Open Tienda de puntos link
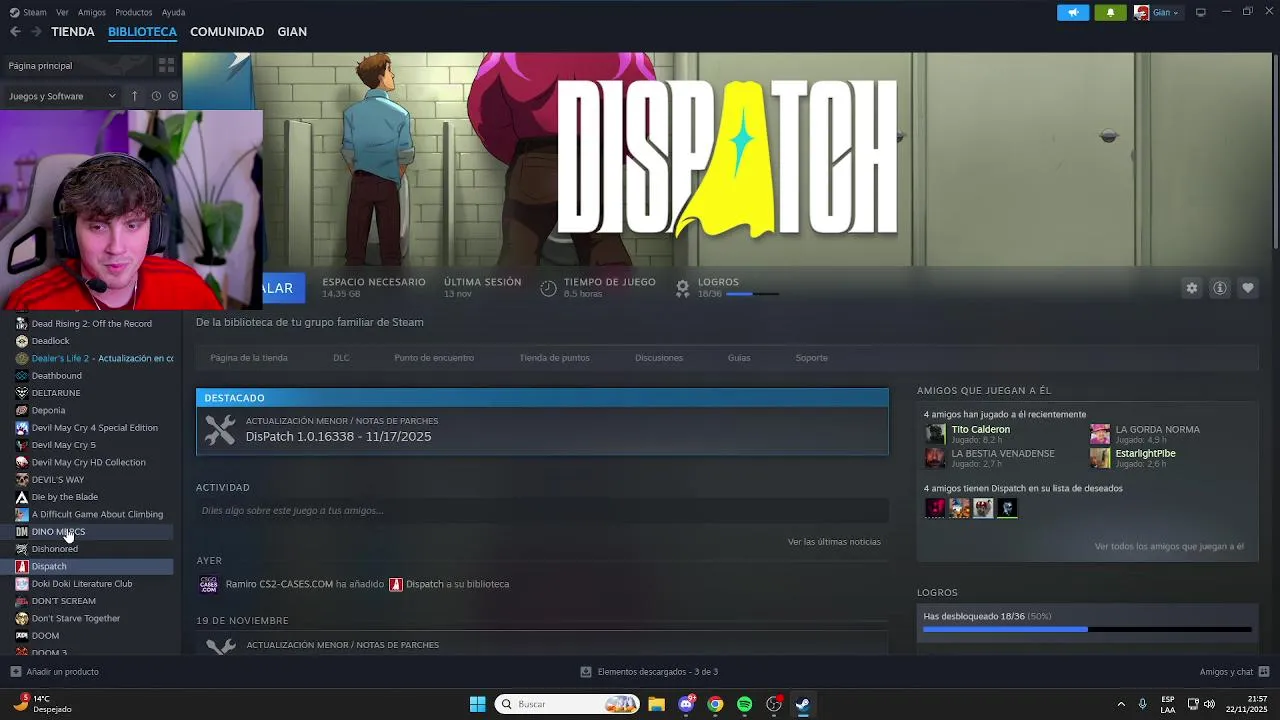Viewport: 1280px width, 720px height. tap(554, 358)
